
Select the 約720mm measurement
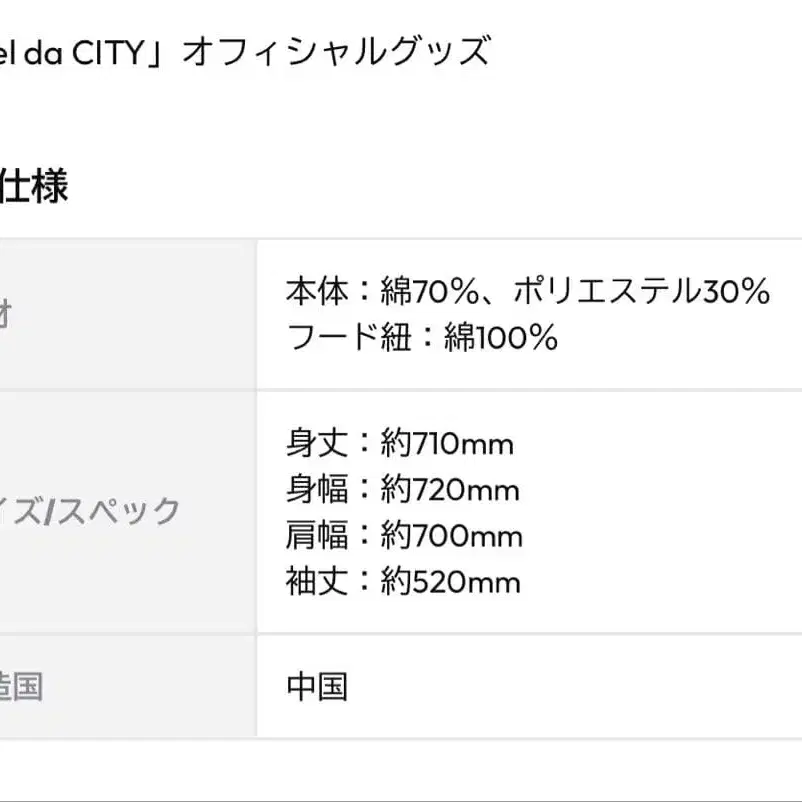click(x=450, y=490)
